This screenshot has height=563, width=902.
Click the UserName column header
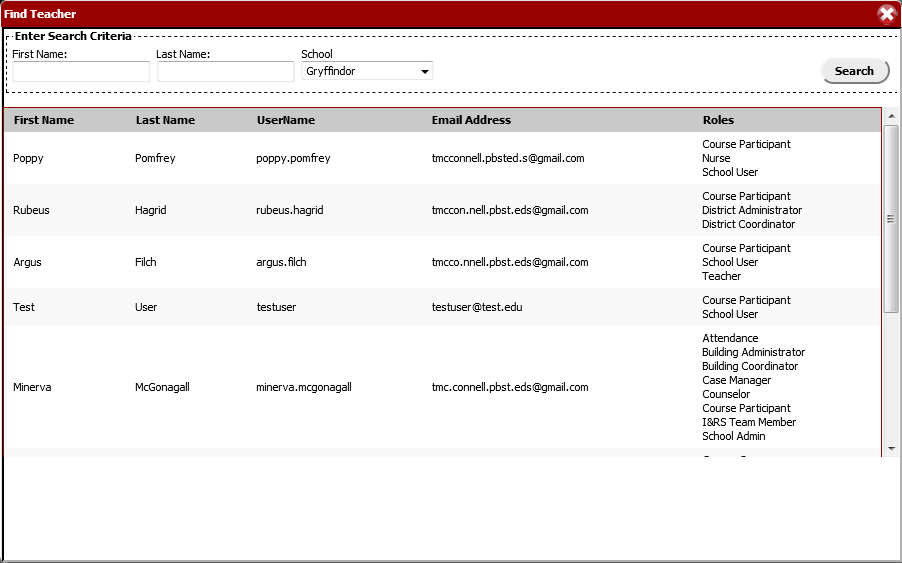click(x=286, y=120)
